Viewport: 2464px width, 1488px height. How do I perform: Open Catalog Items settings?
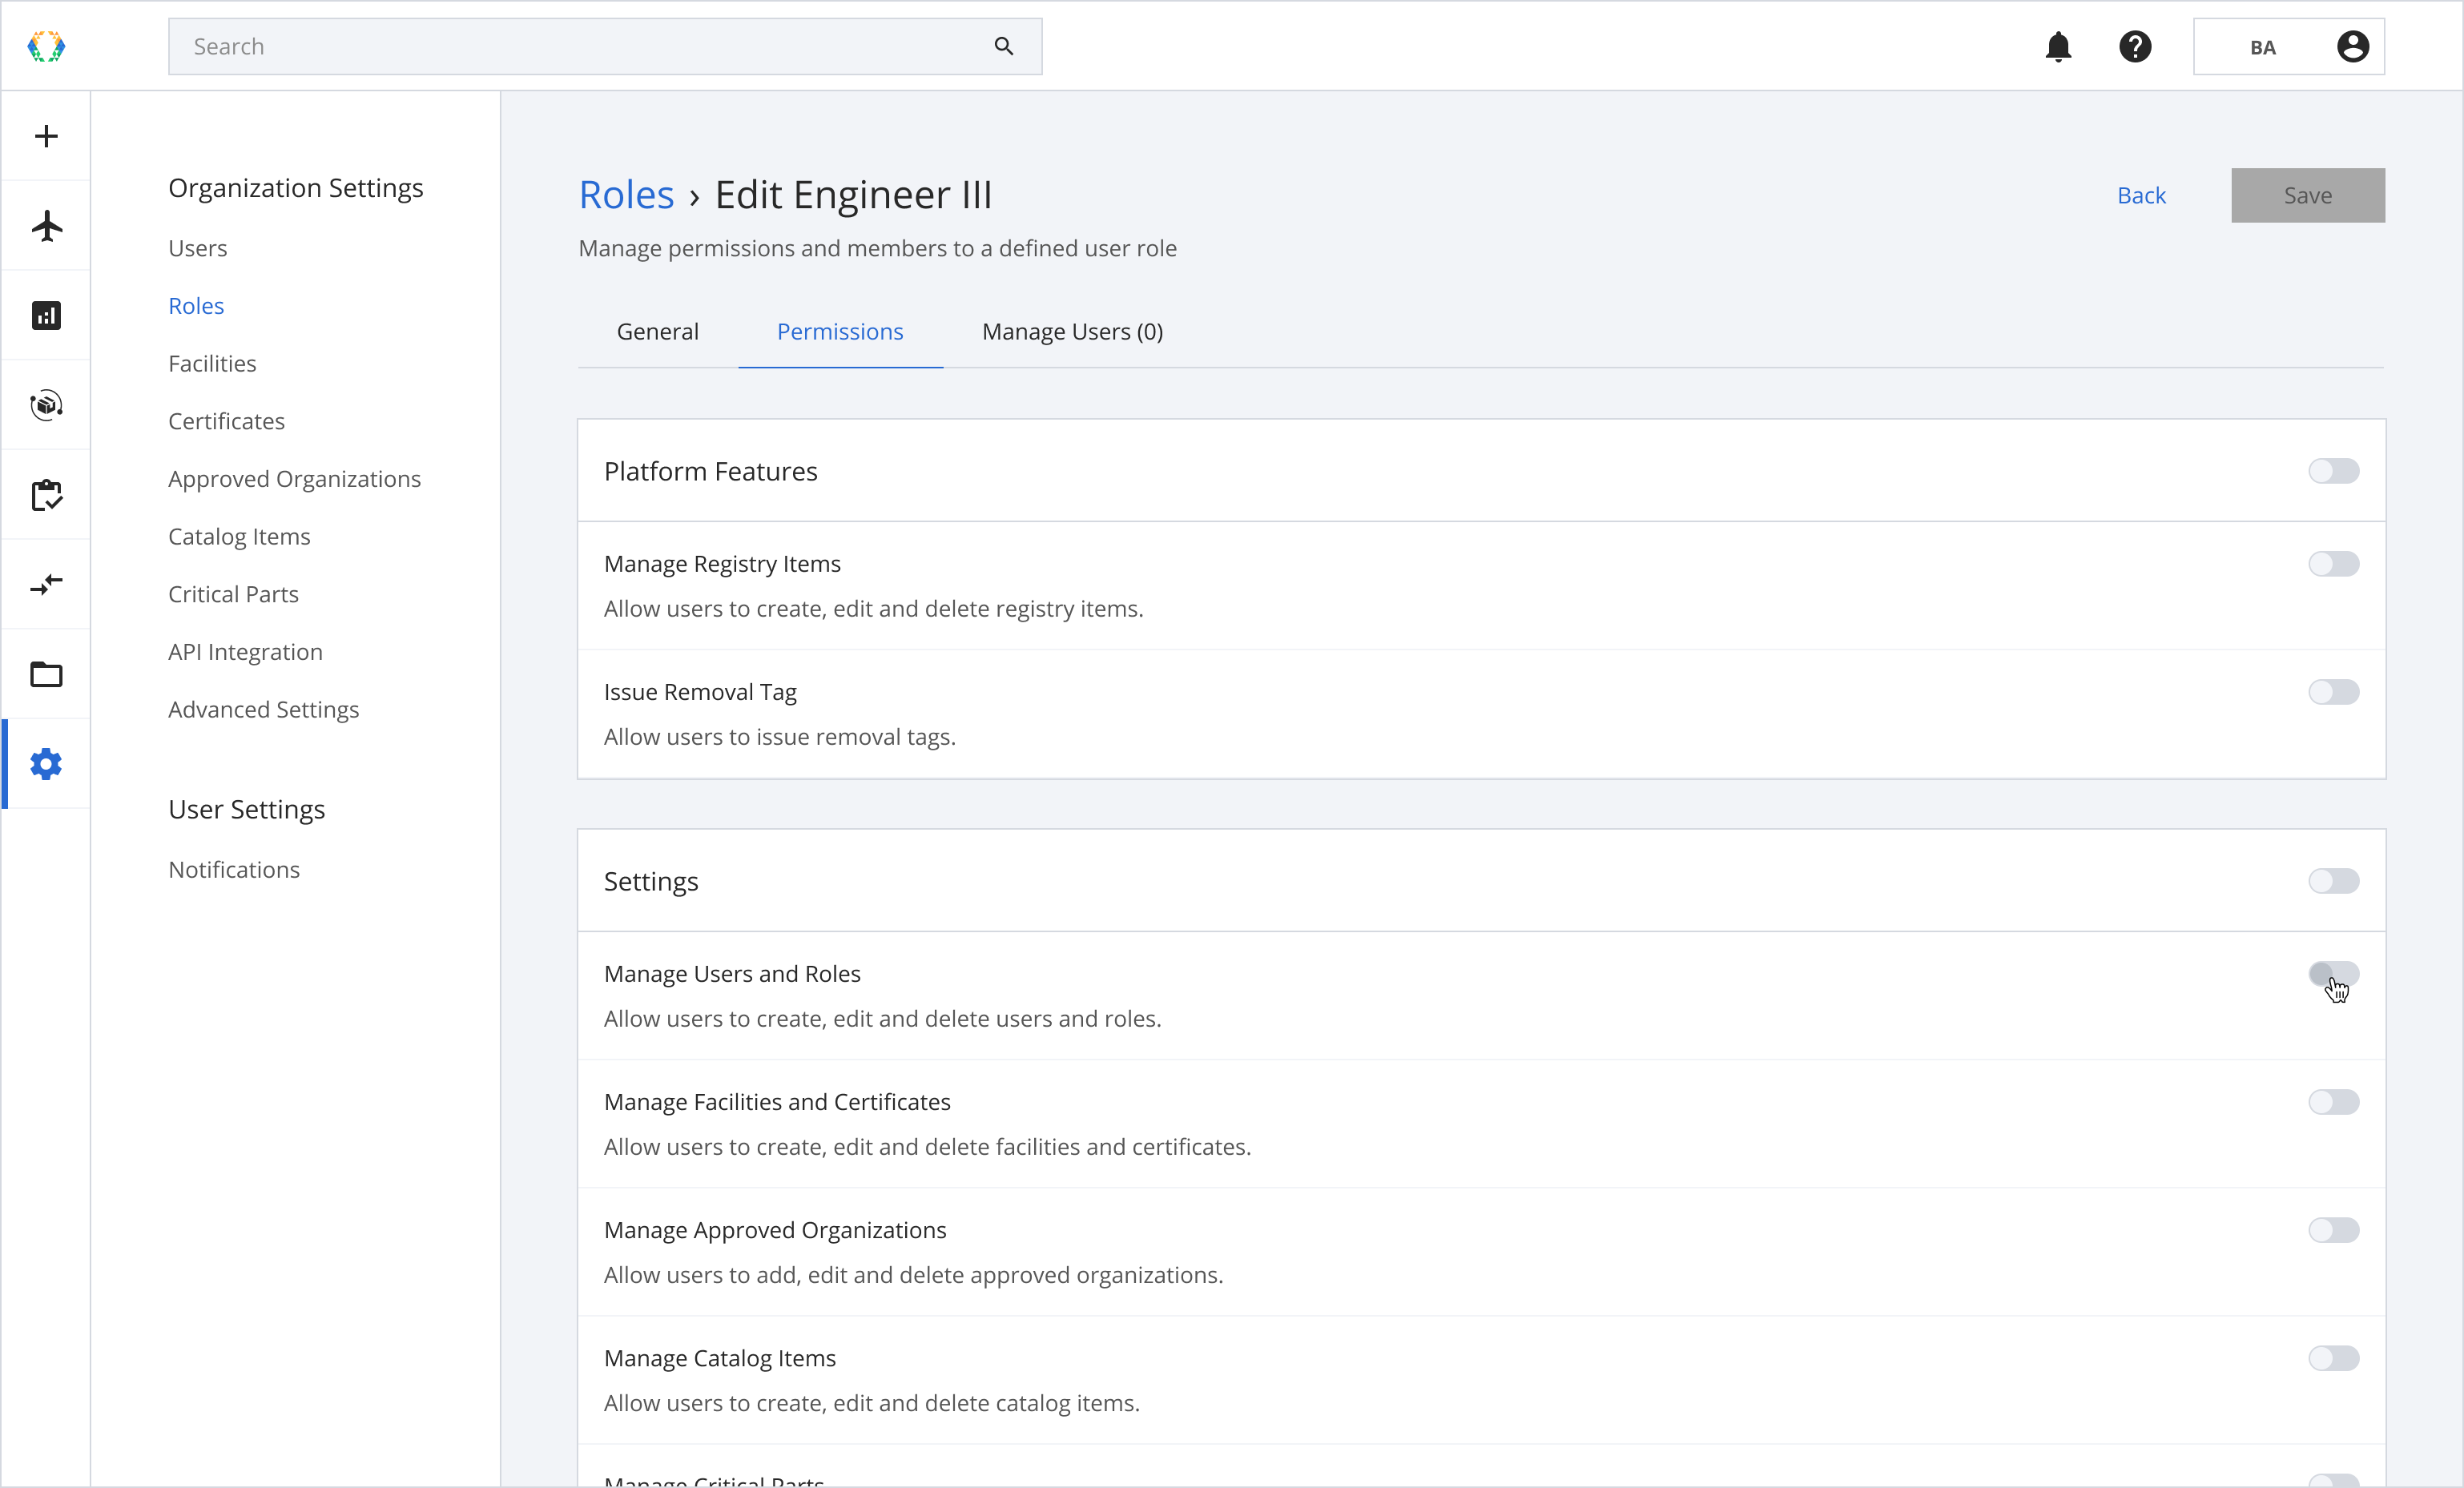239,537
